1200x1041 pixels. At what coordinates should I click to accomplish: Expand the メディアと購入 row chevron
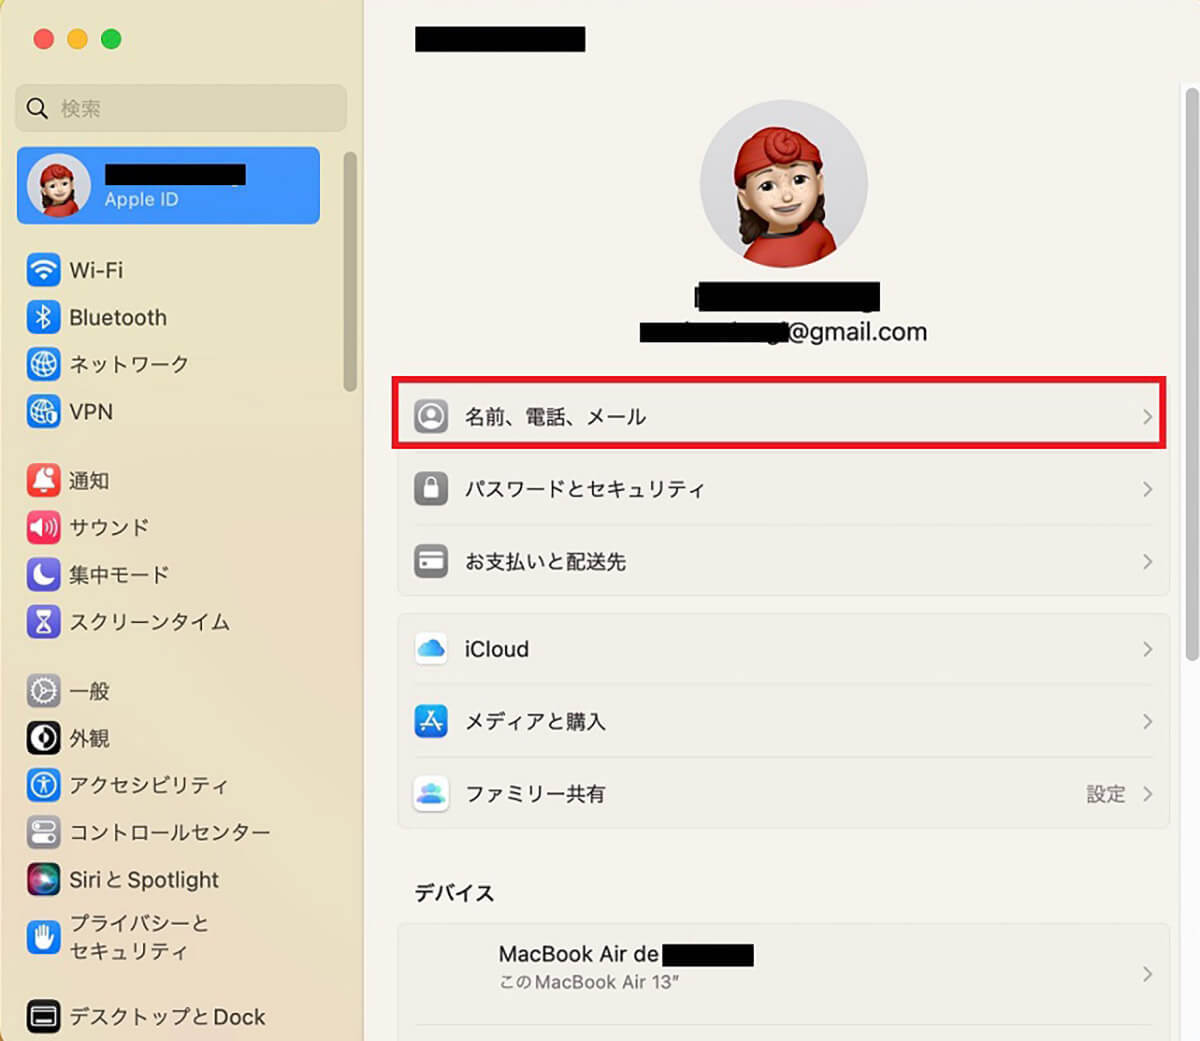1147,721
